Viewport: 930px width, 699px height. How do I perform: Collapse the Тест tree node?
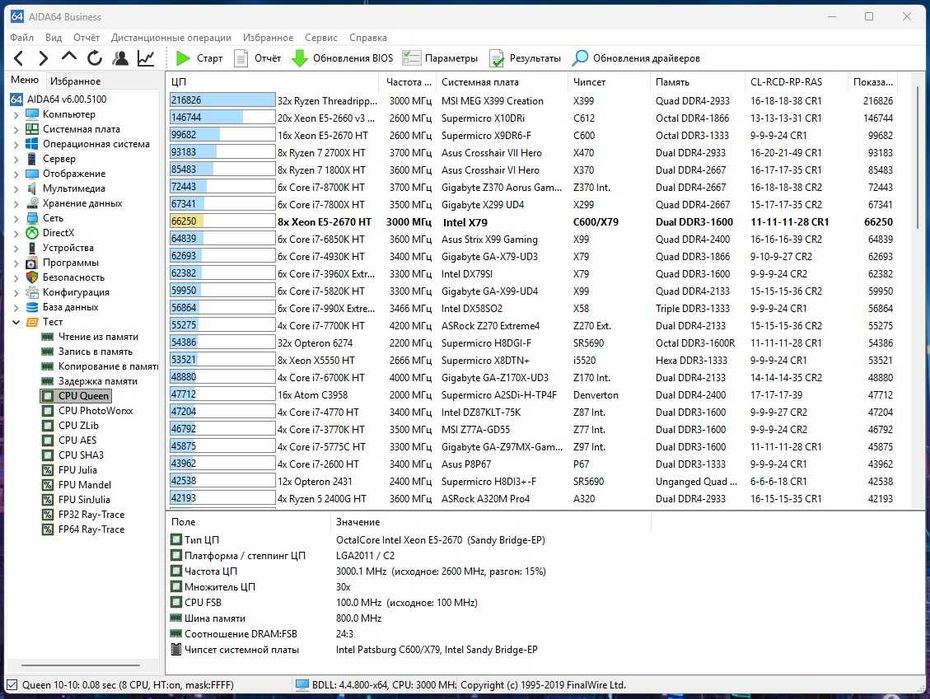click(16, 322)
